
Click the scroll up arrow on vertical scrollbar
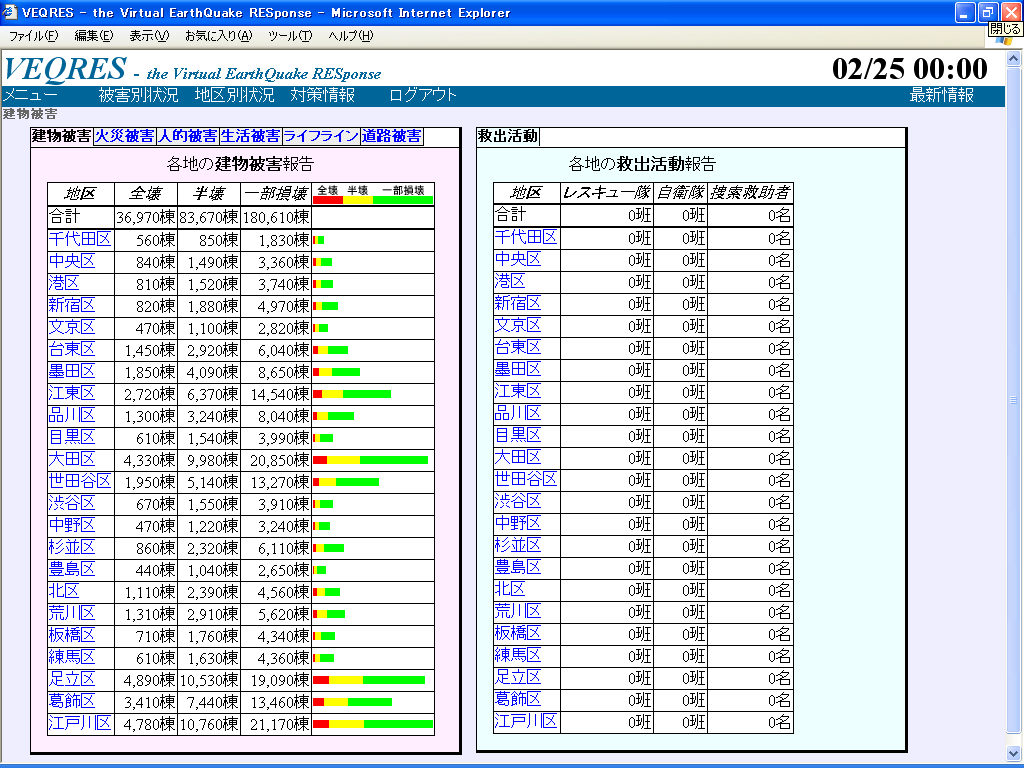1015,59
